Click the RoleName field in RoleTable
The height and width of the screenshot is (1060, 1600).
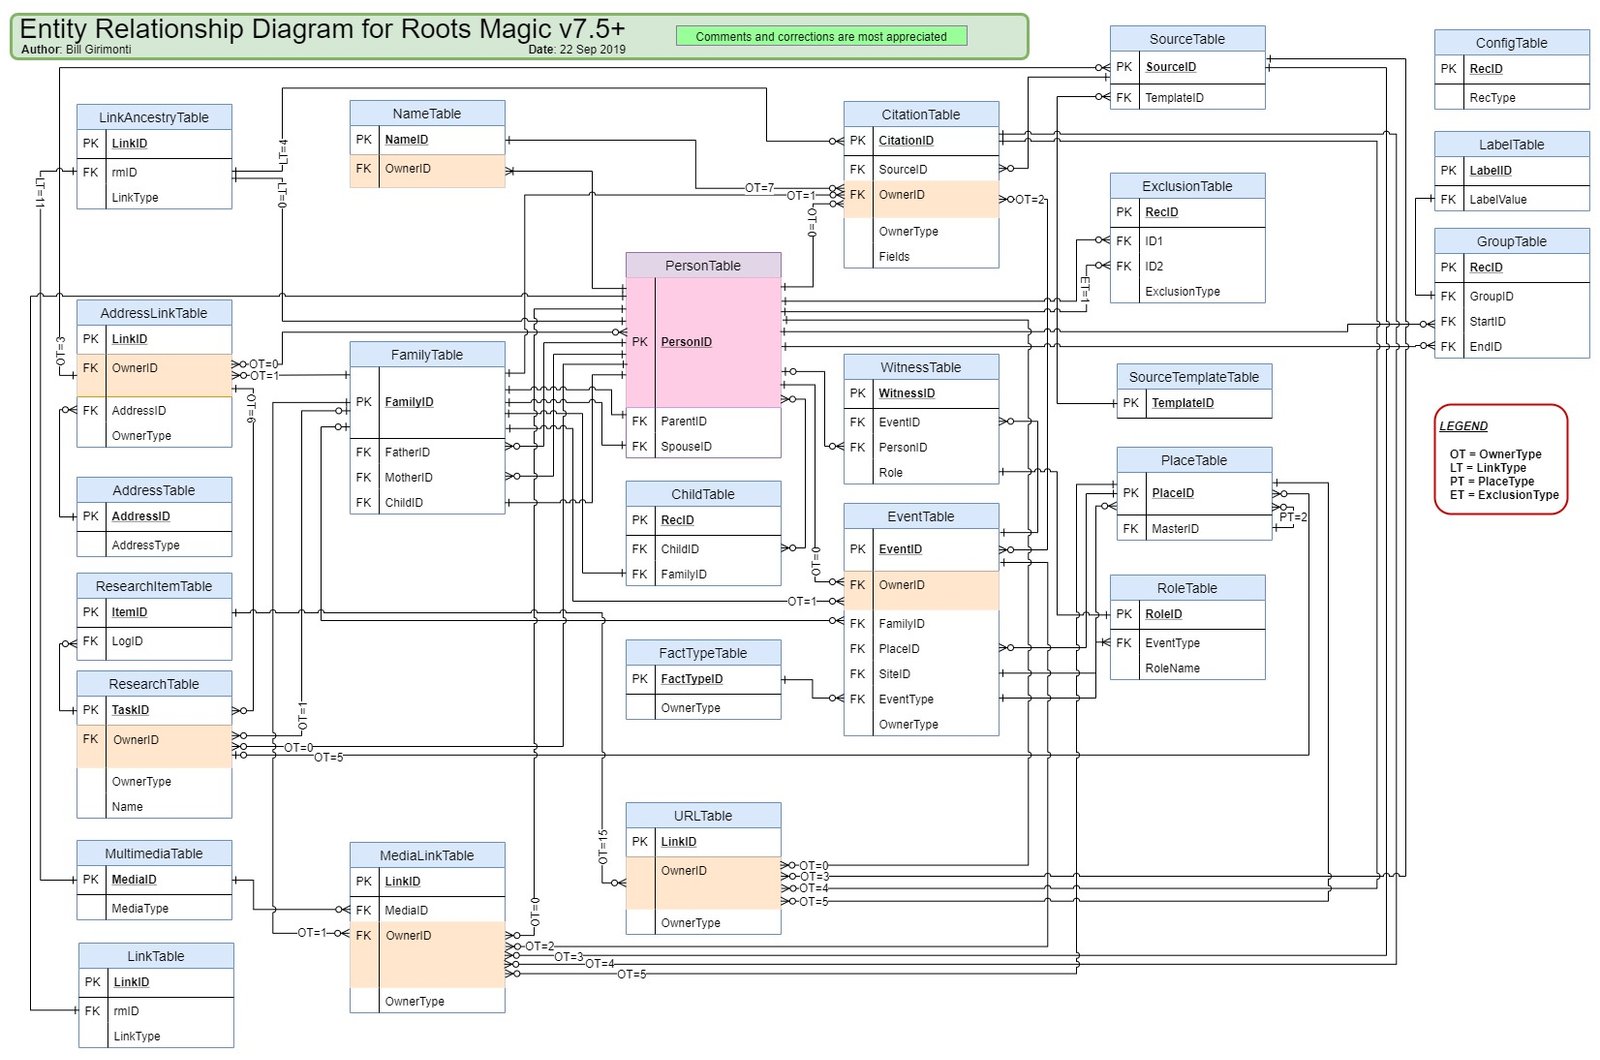coord(1172,669)
